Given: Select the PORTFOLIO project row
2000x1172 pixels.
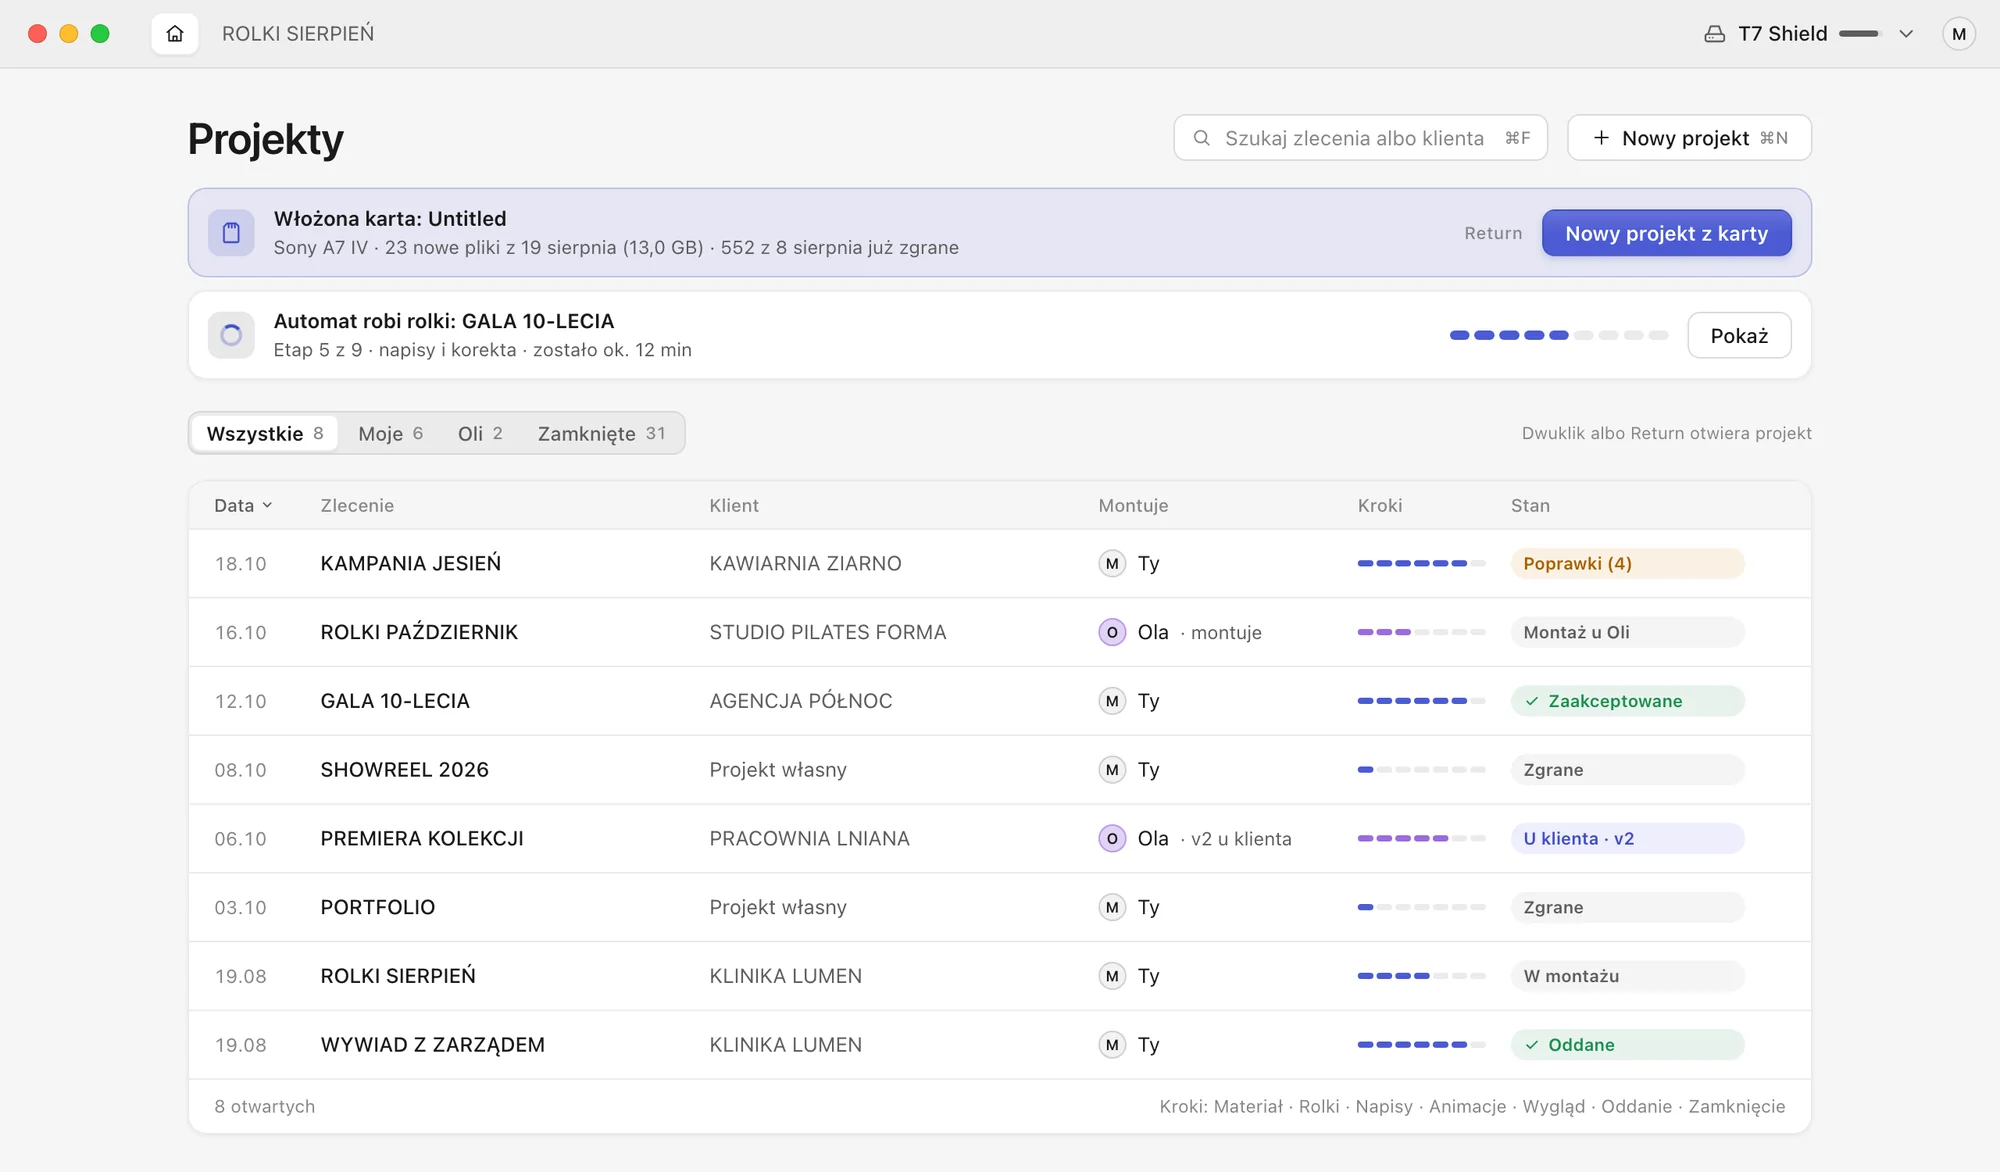Looking at the screenshot, I should click(x=999, y=907).
